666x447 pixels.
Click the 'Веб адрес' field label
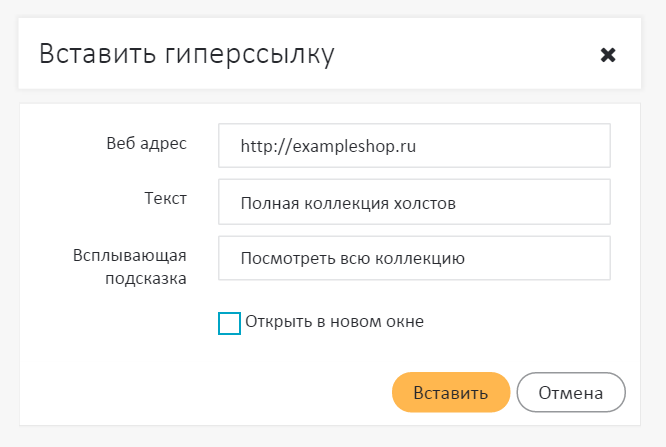click(x=146, y=142)
